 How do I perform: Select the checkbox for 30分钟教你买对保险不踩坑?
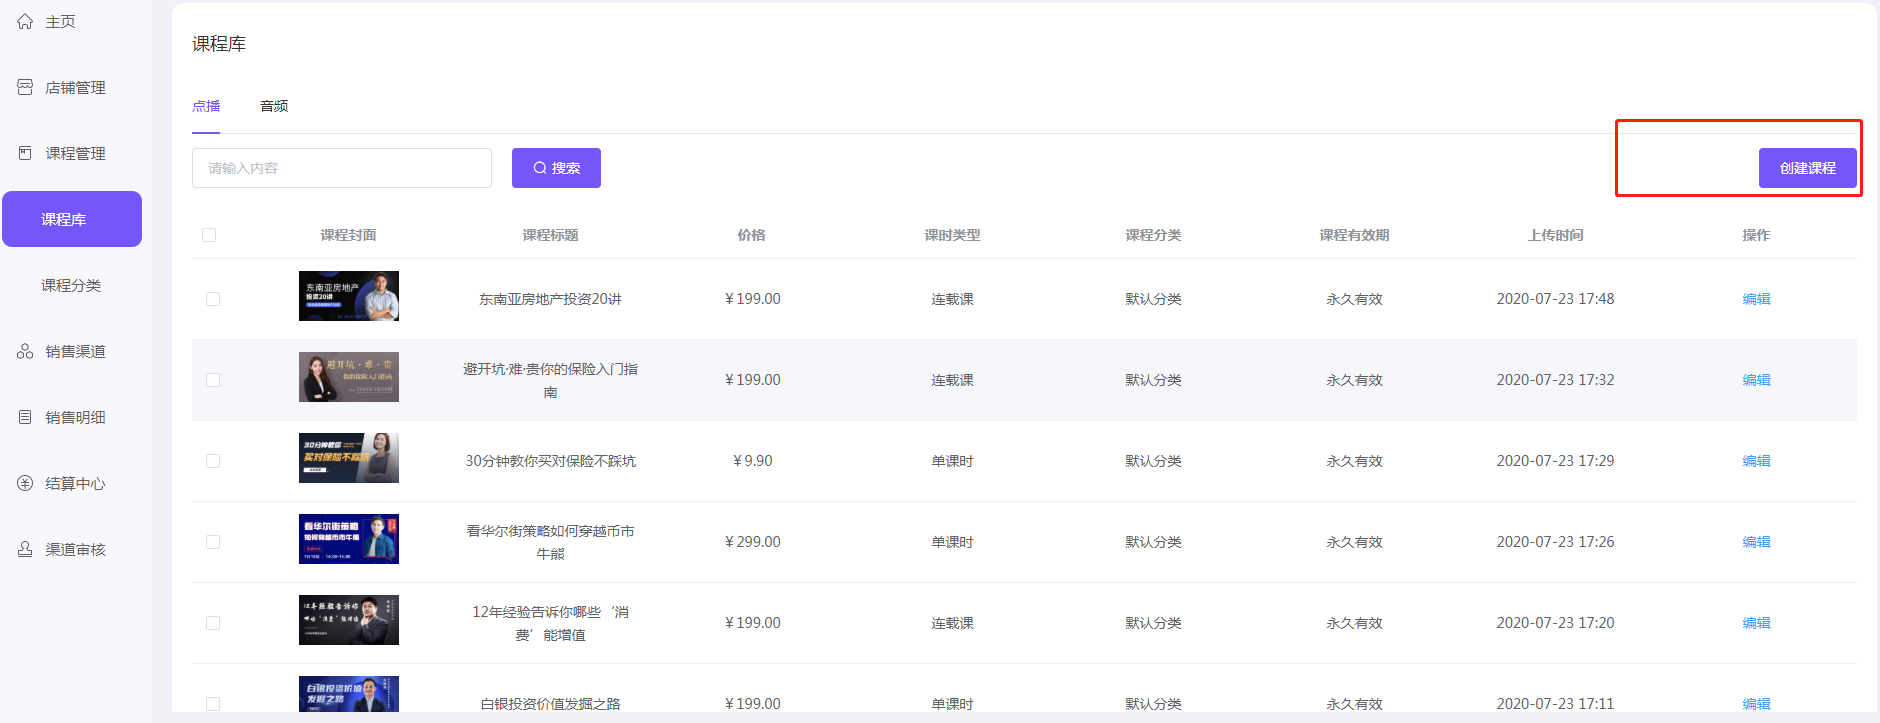coord(213,461)
